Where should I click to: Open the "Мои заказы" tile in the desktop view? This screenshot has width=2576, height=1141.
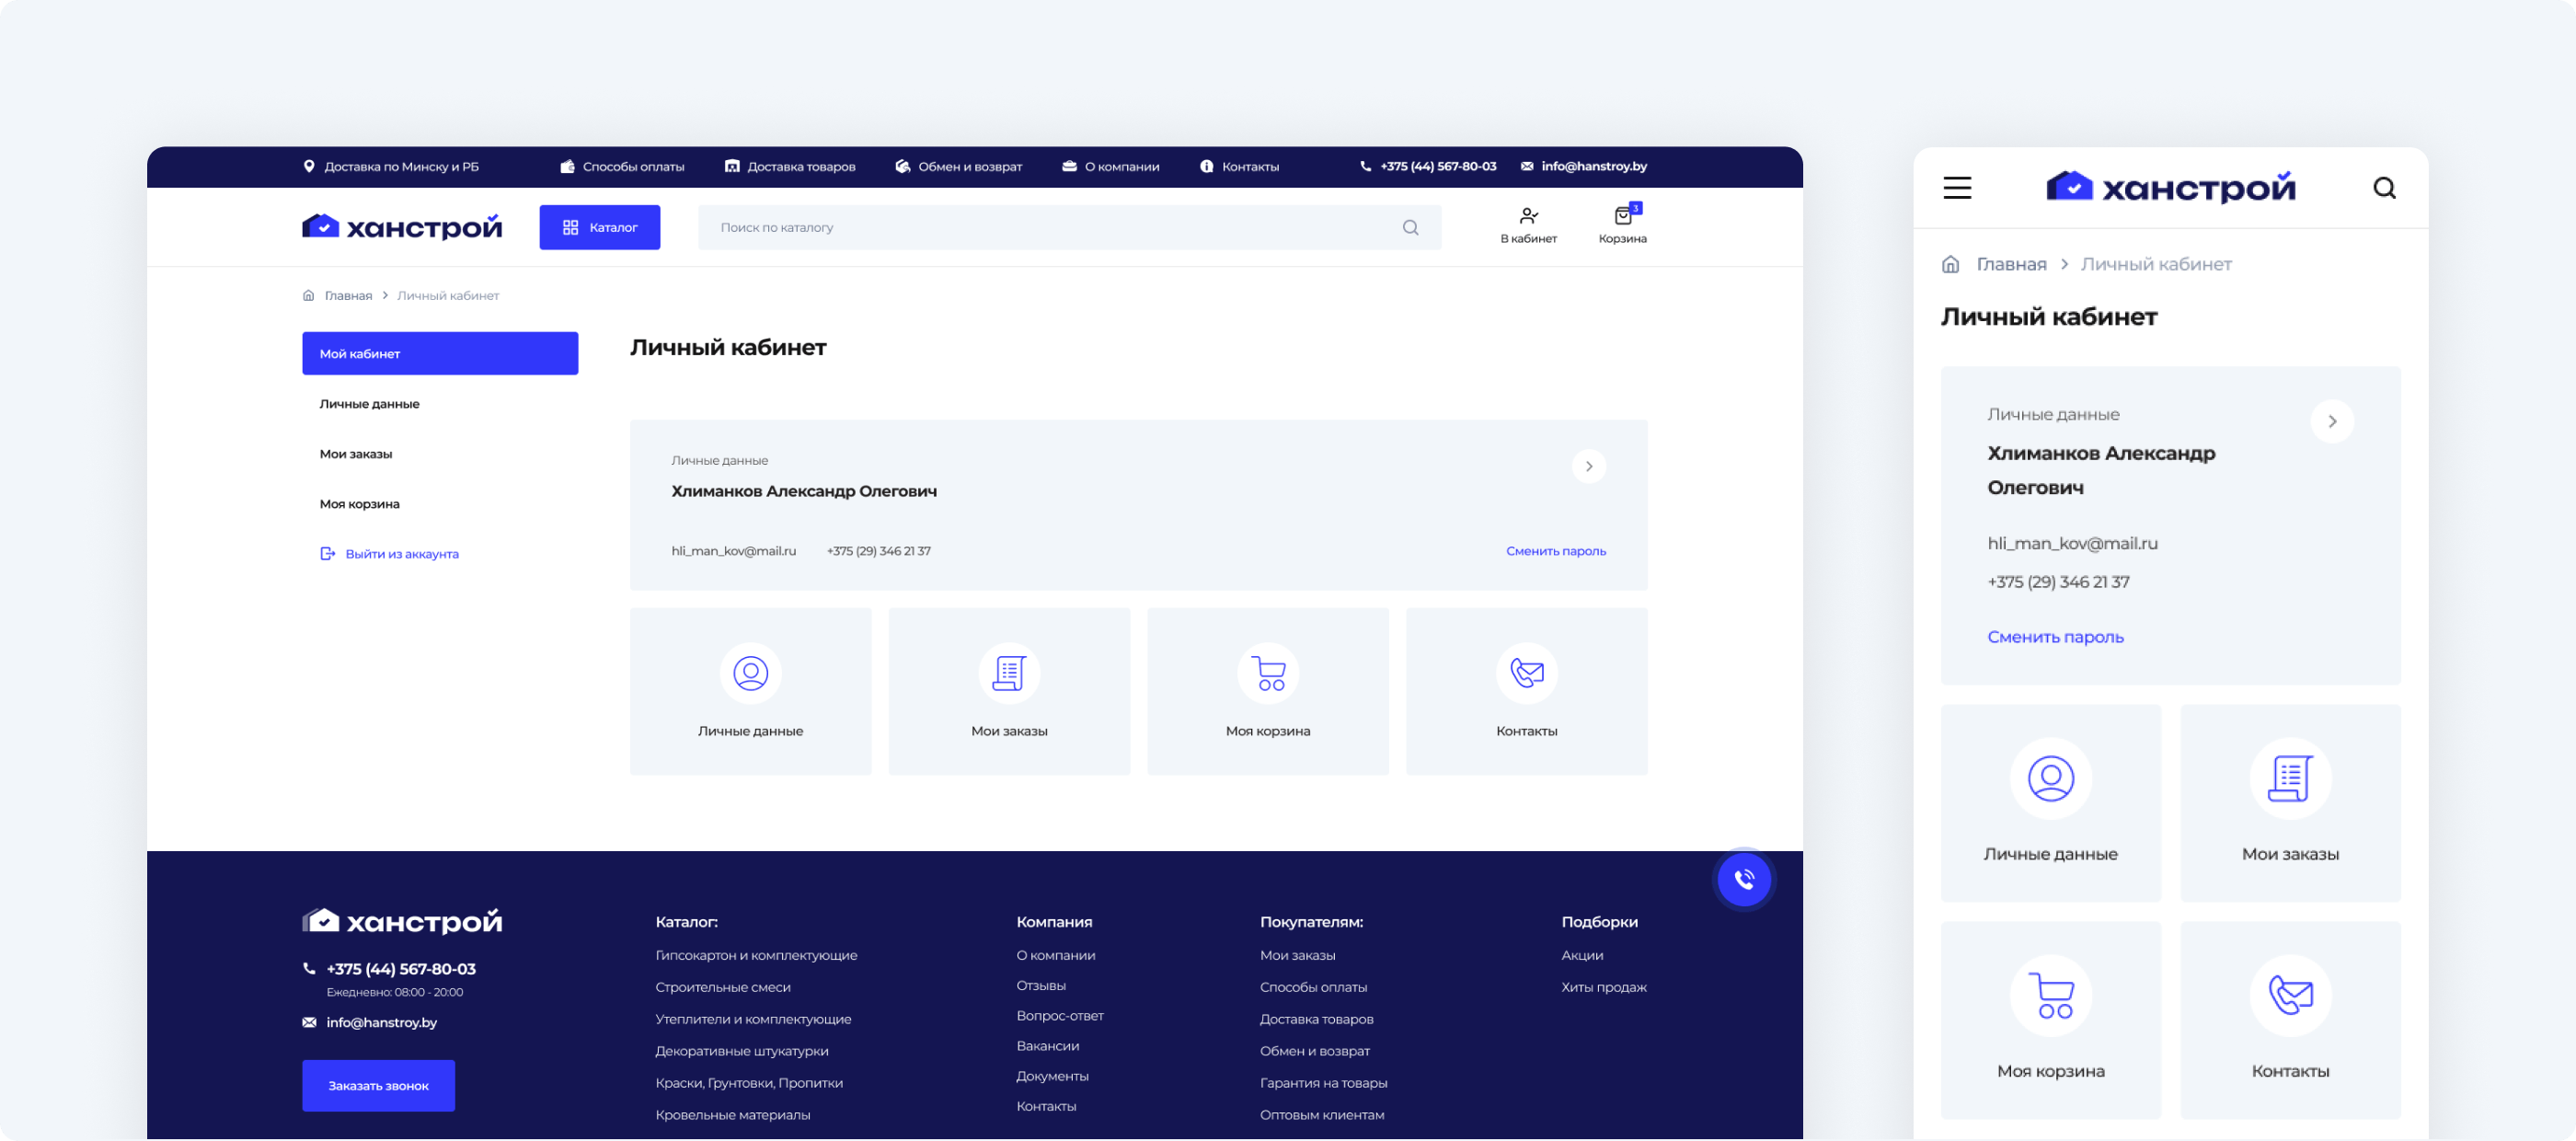point(1009,692)
